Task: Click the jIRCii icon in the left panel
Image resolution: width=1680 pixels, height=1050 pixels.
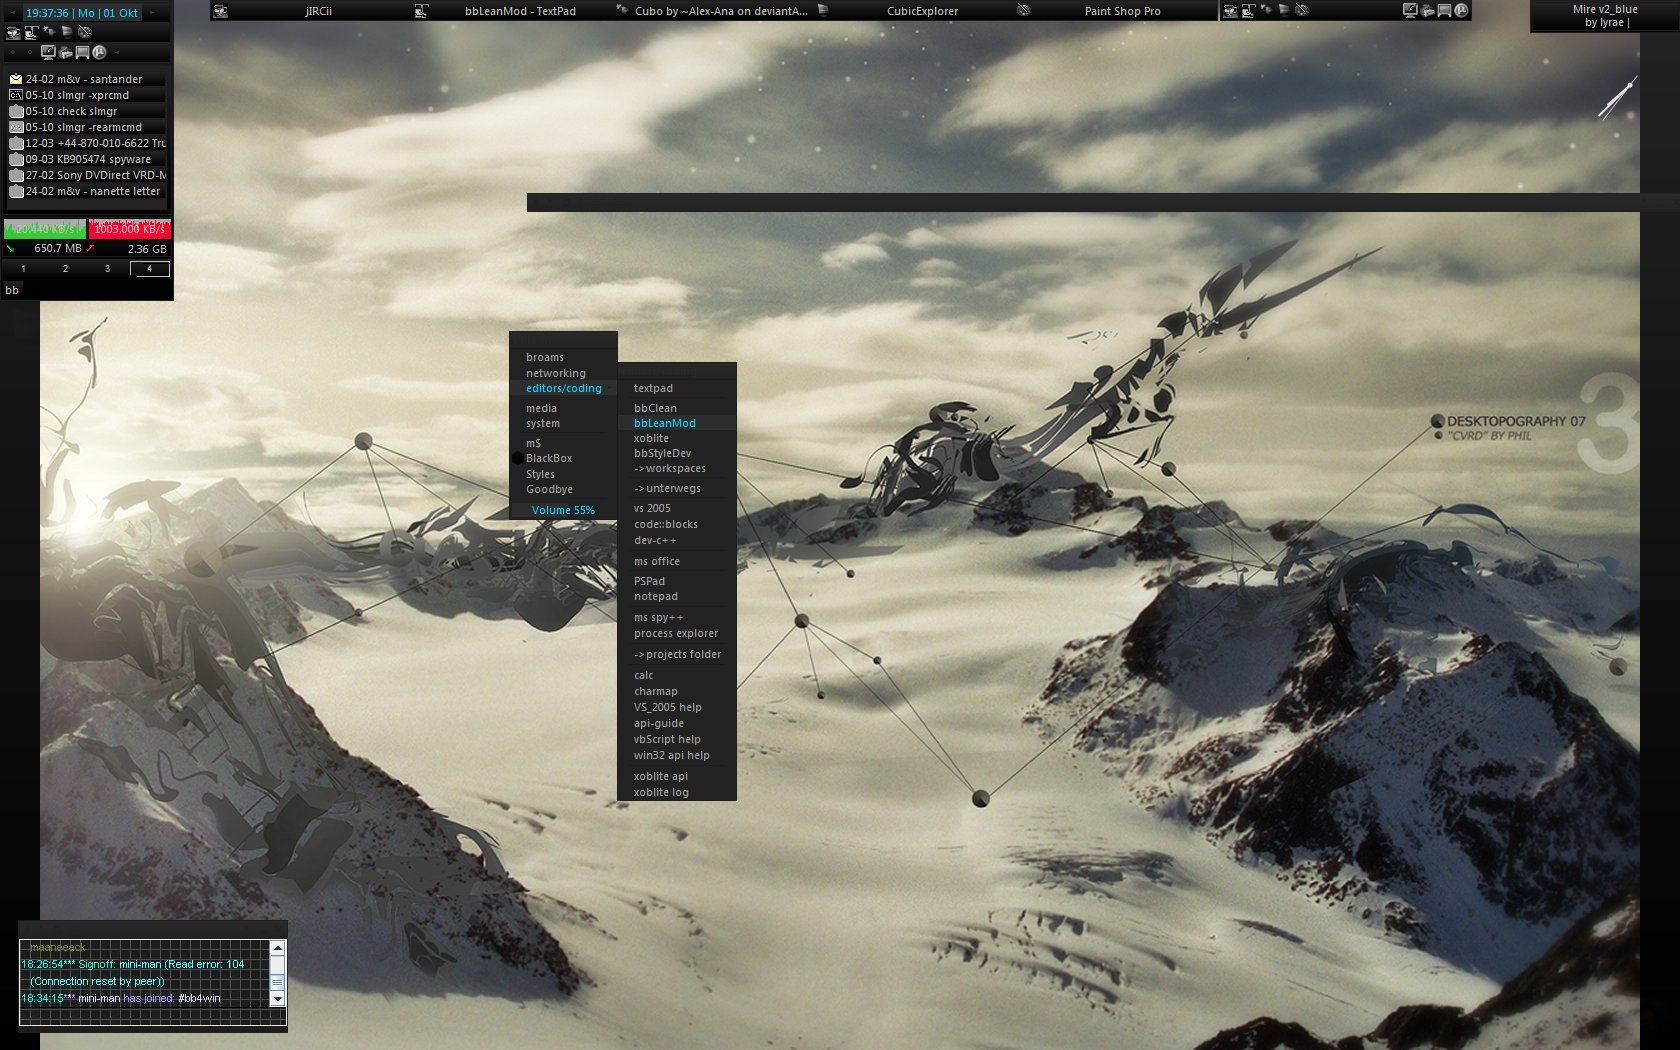Action: (13, 32)
